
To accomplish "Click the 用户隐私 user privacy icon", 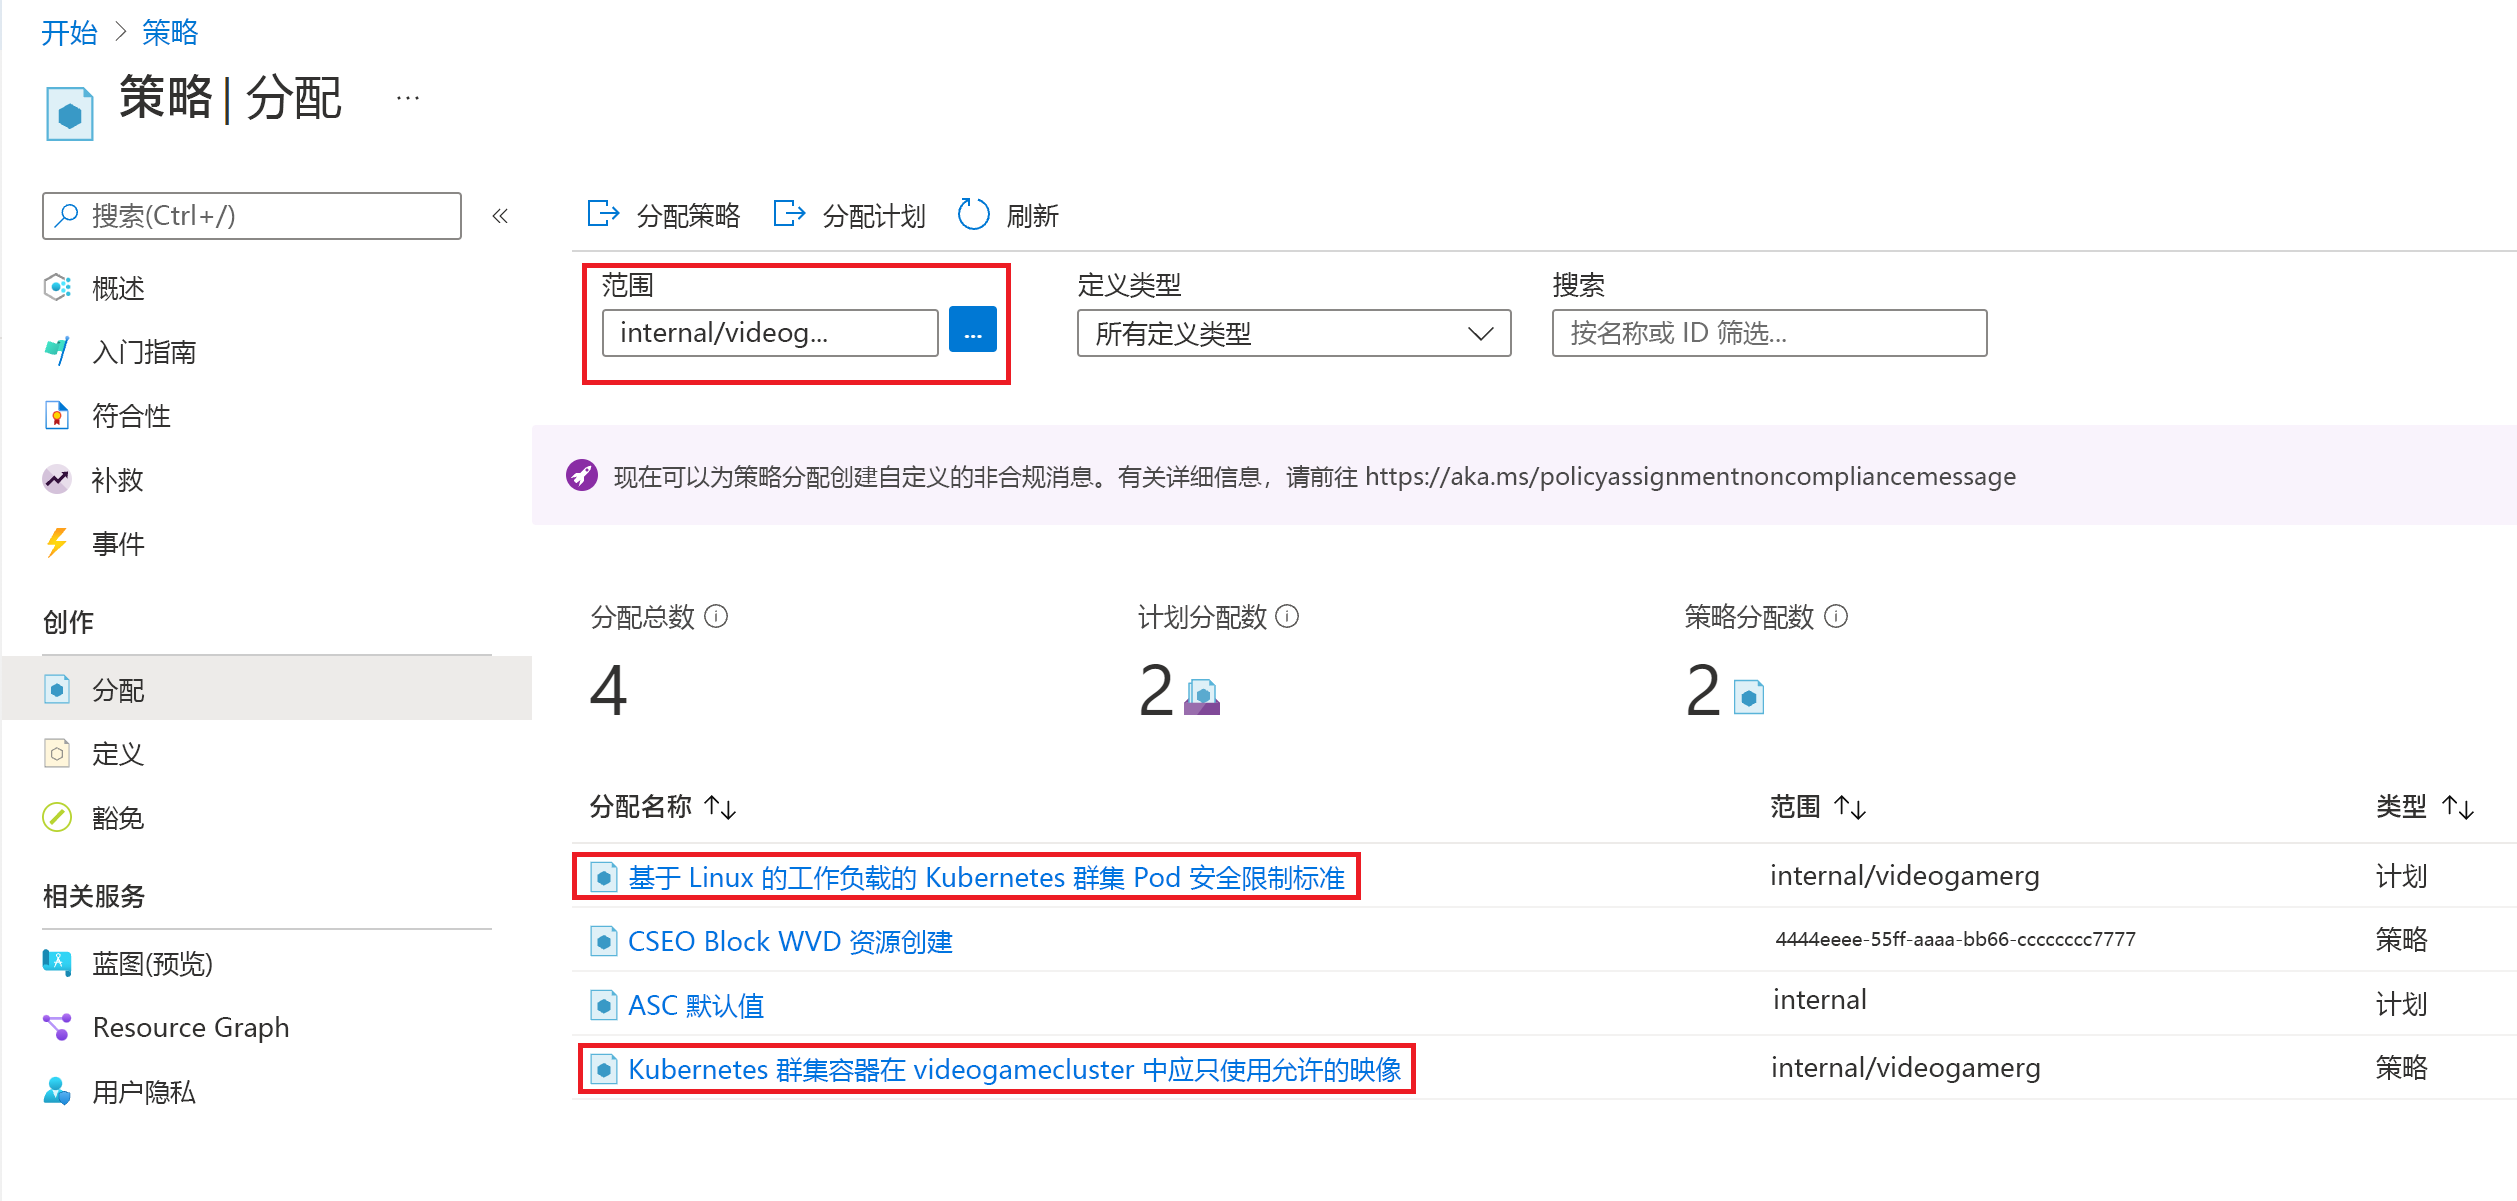I will pos(58,1091).
